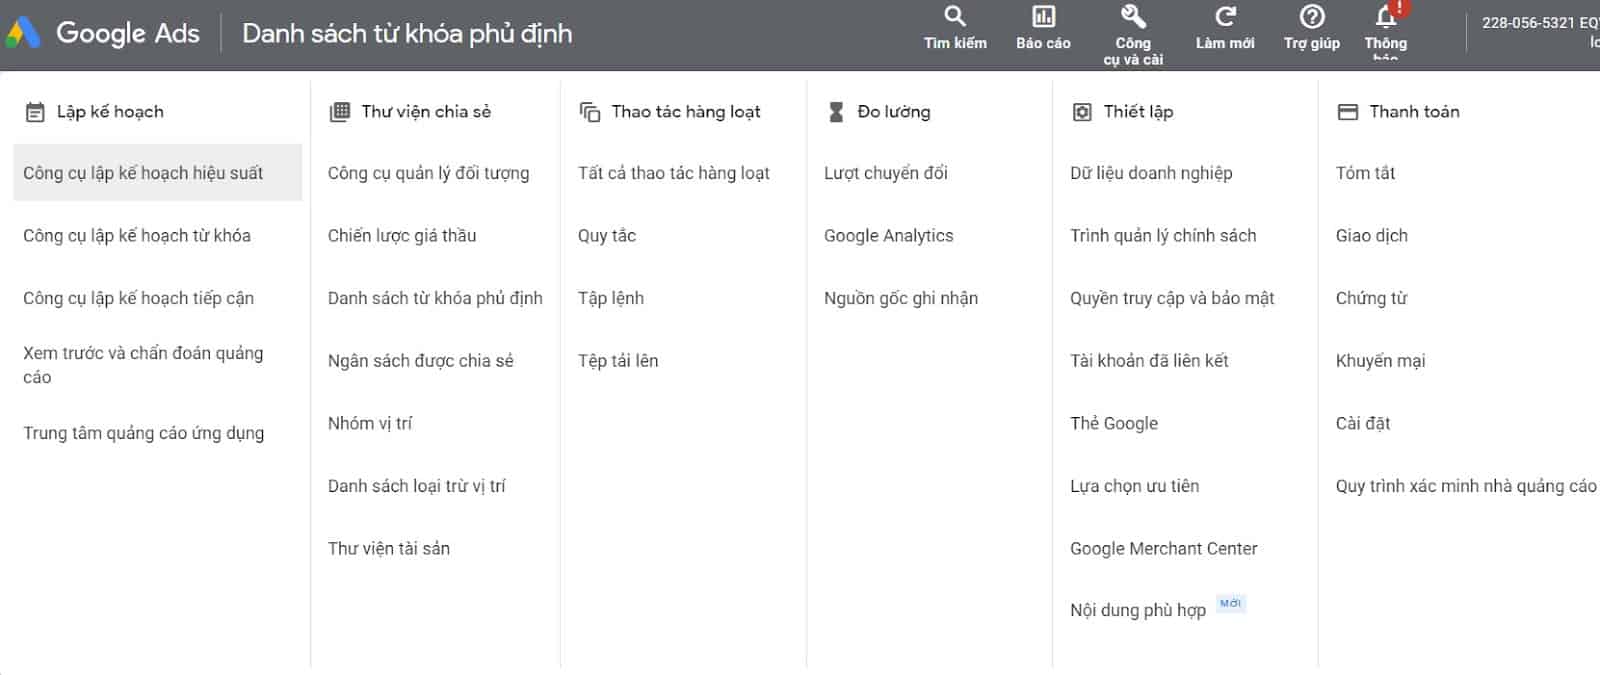1600x675 pixels.
Task: Open Nội dung phù hợp new item
Action: [x=1138, y=610]
